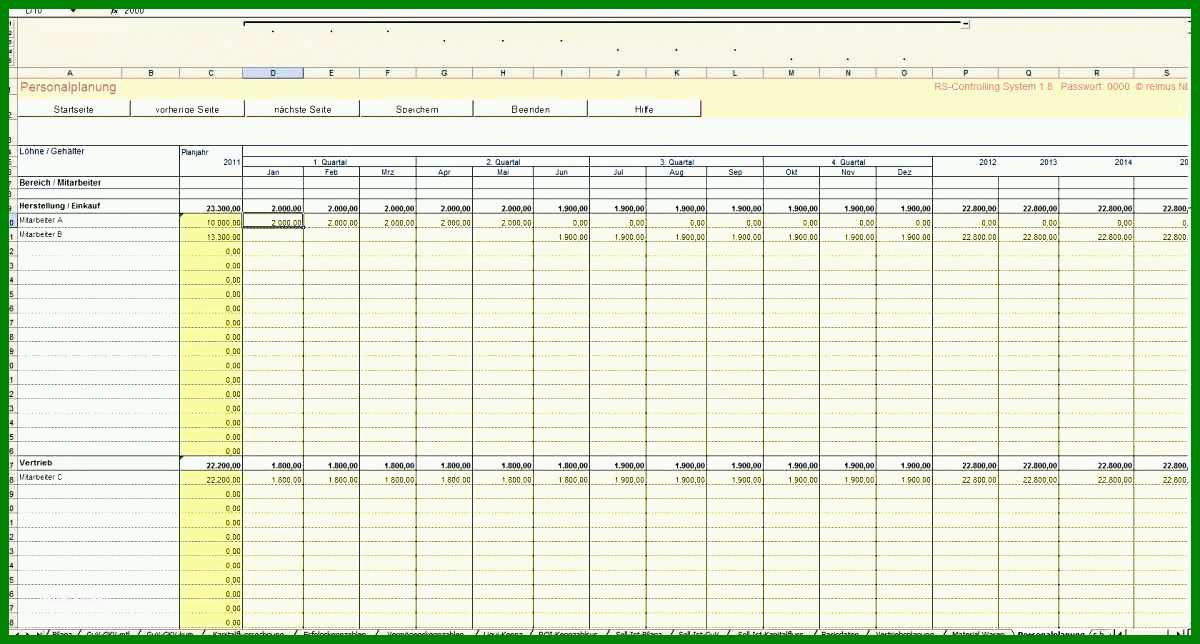
Task: Select the active Jan cell of Mitarbeiter A
Action: click(x=273, y=223)
